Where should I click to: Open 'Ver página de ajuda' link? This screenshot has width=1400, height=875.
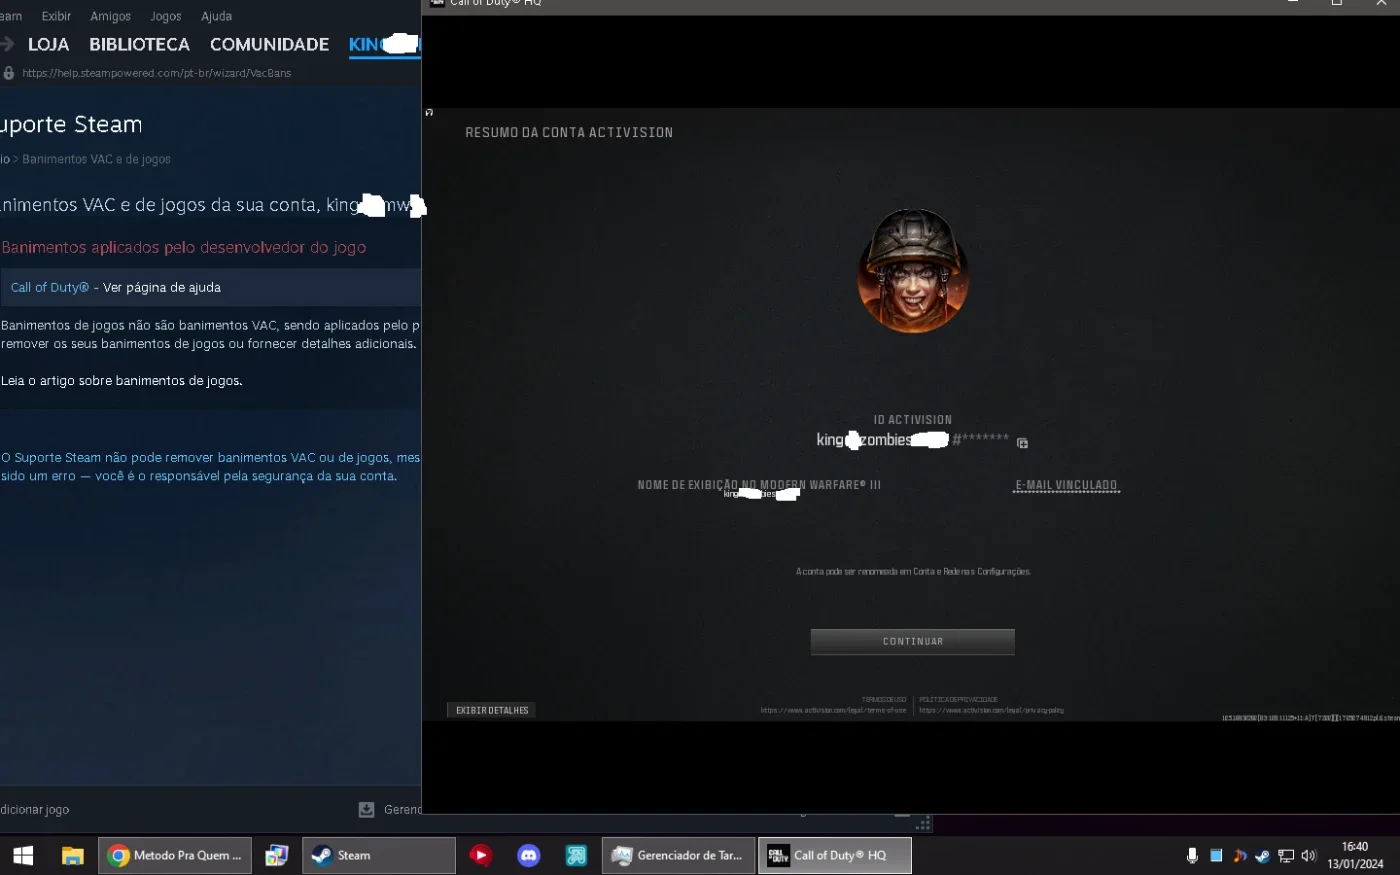162,287
